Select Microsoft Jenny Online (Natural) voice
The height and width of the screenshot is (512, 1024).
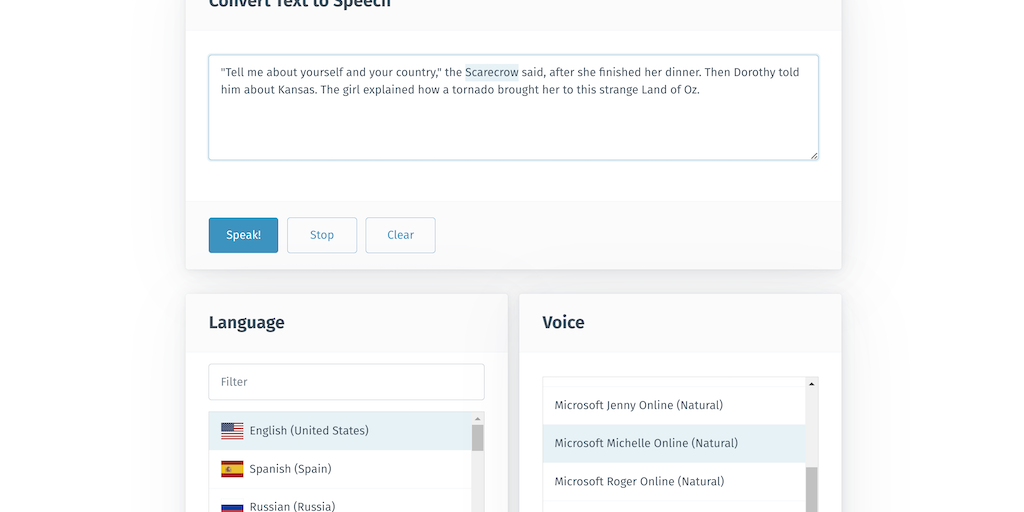[x=638, y=405]
